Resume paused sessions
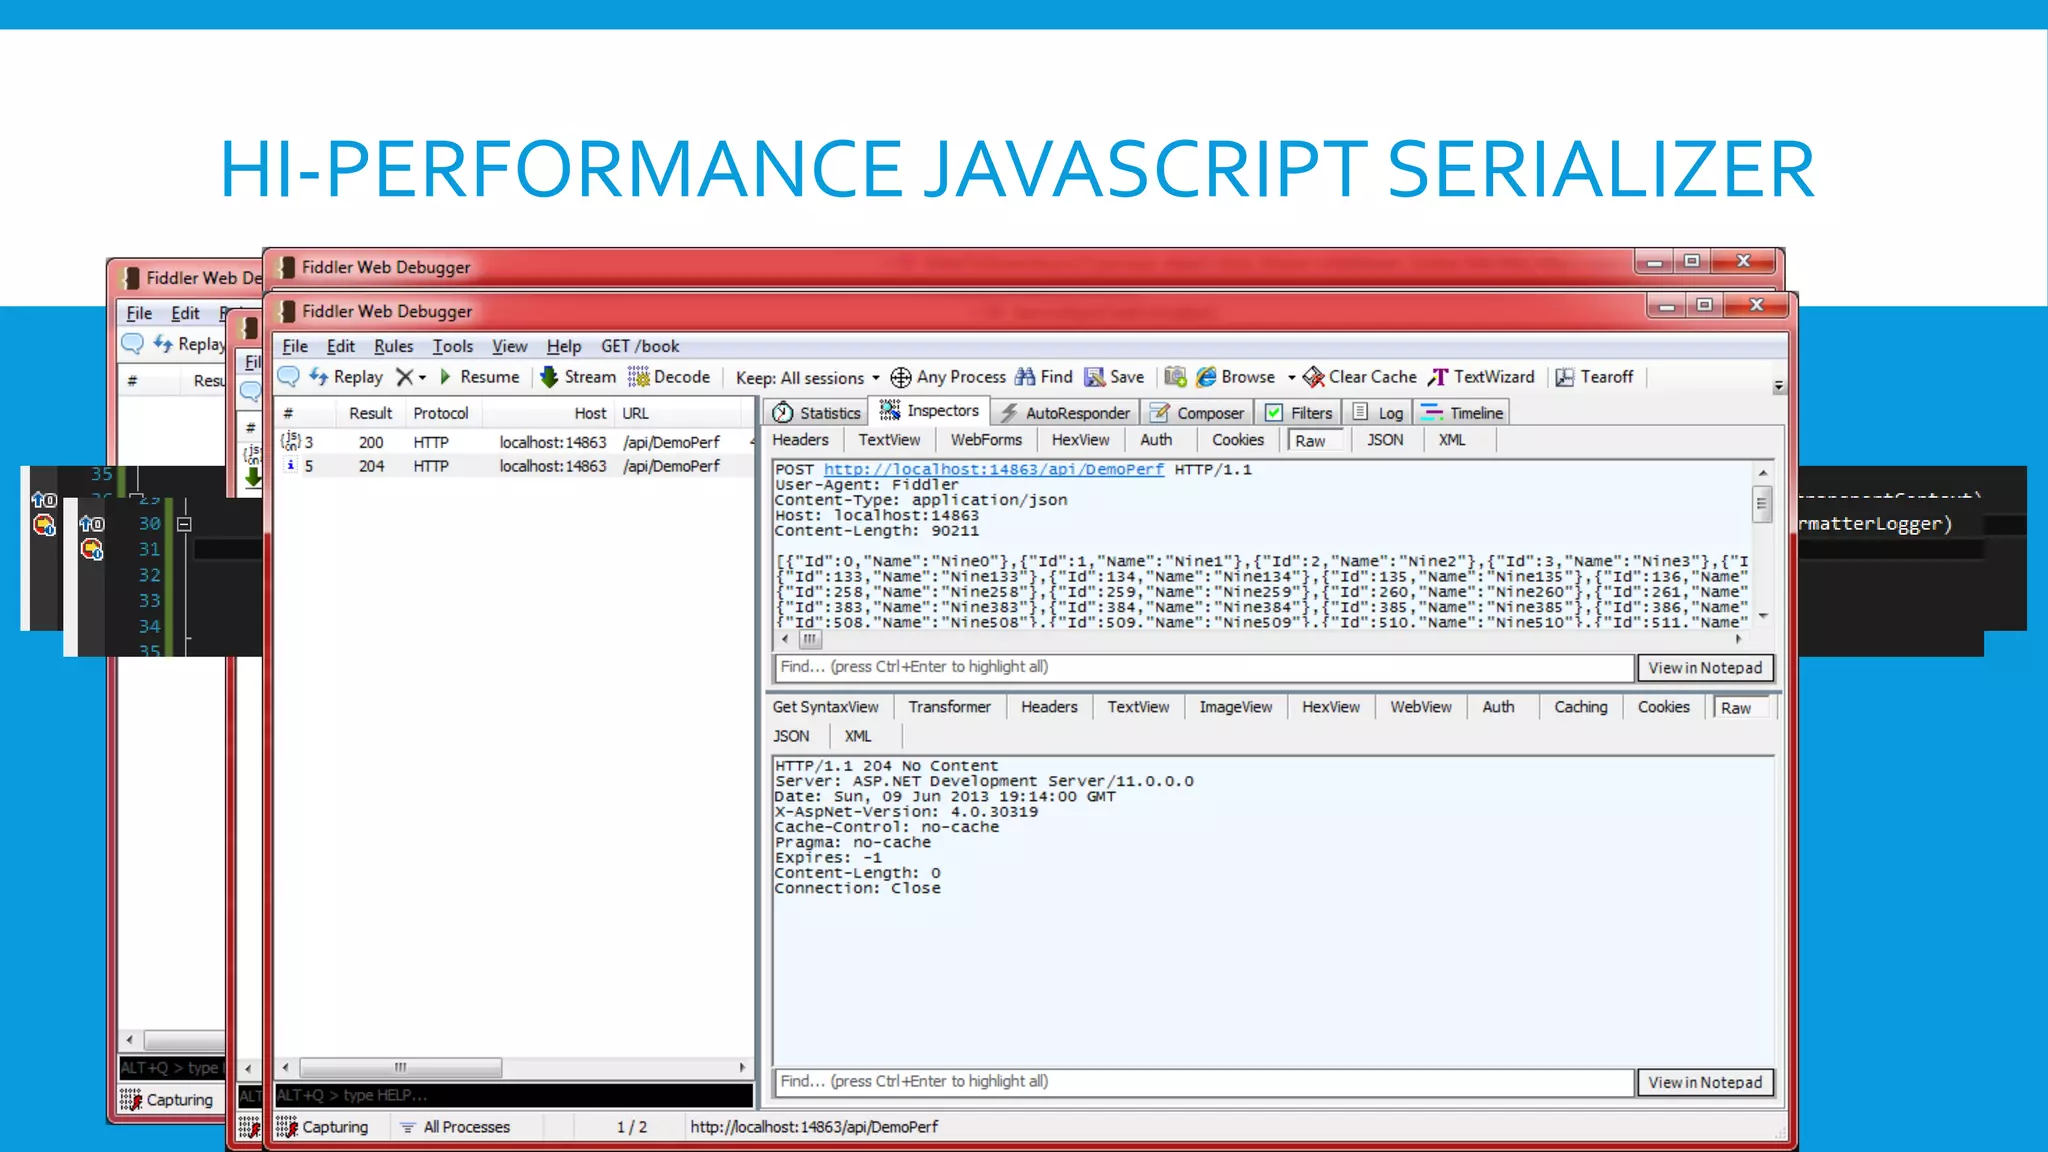Image resolution: width=2048 pixels, height=1152 pixels. (479, 377)
